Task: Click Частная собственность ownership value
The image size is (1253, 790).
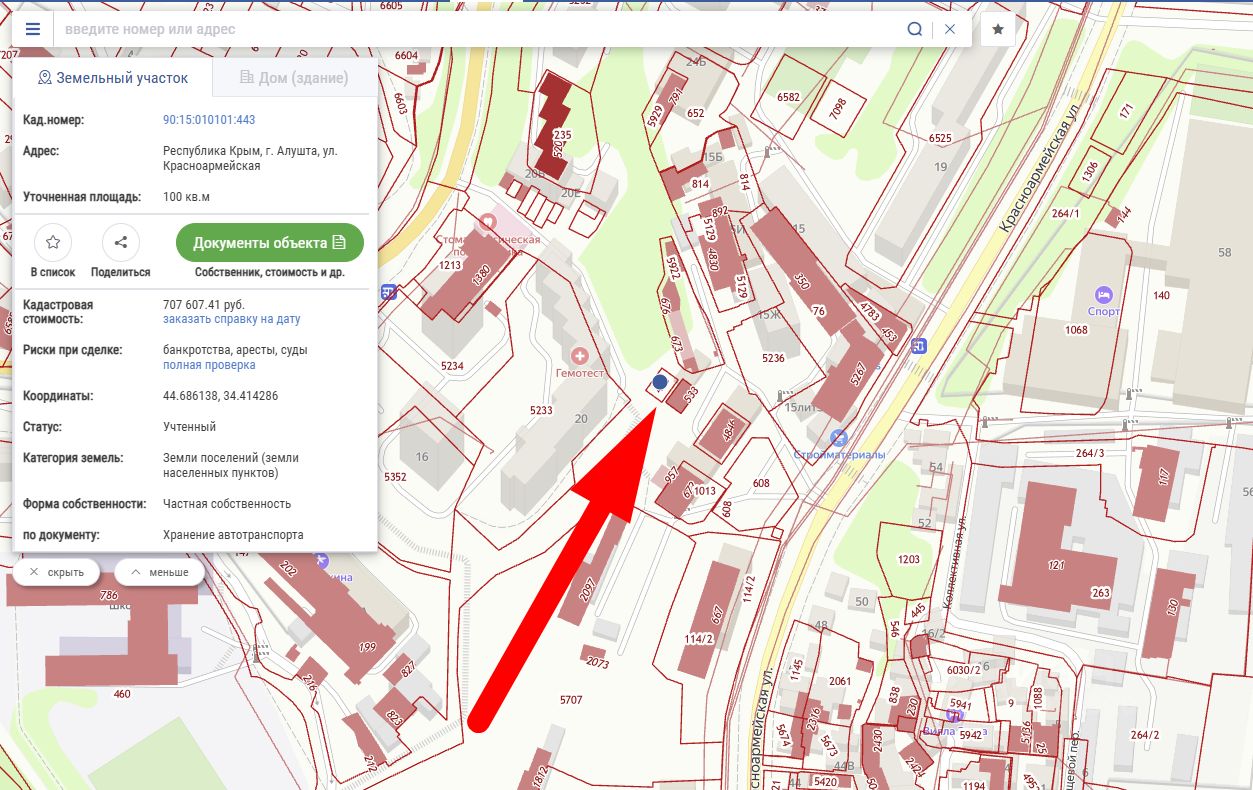Action: (227, 504)
